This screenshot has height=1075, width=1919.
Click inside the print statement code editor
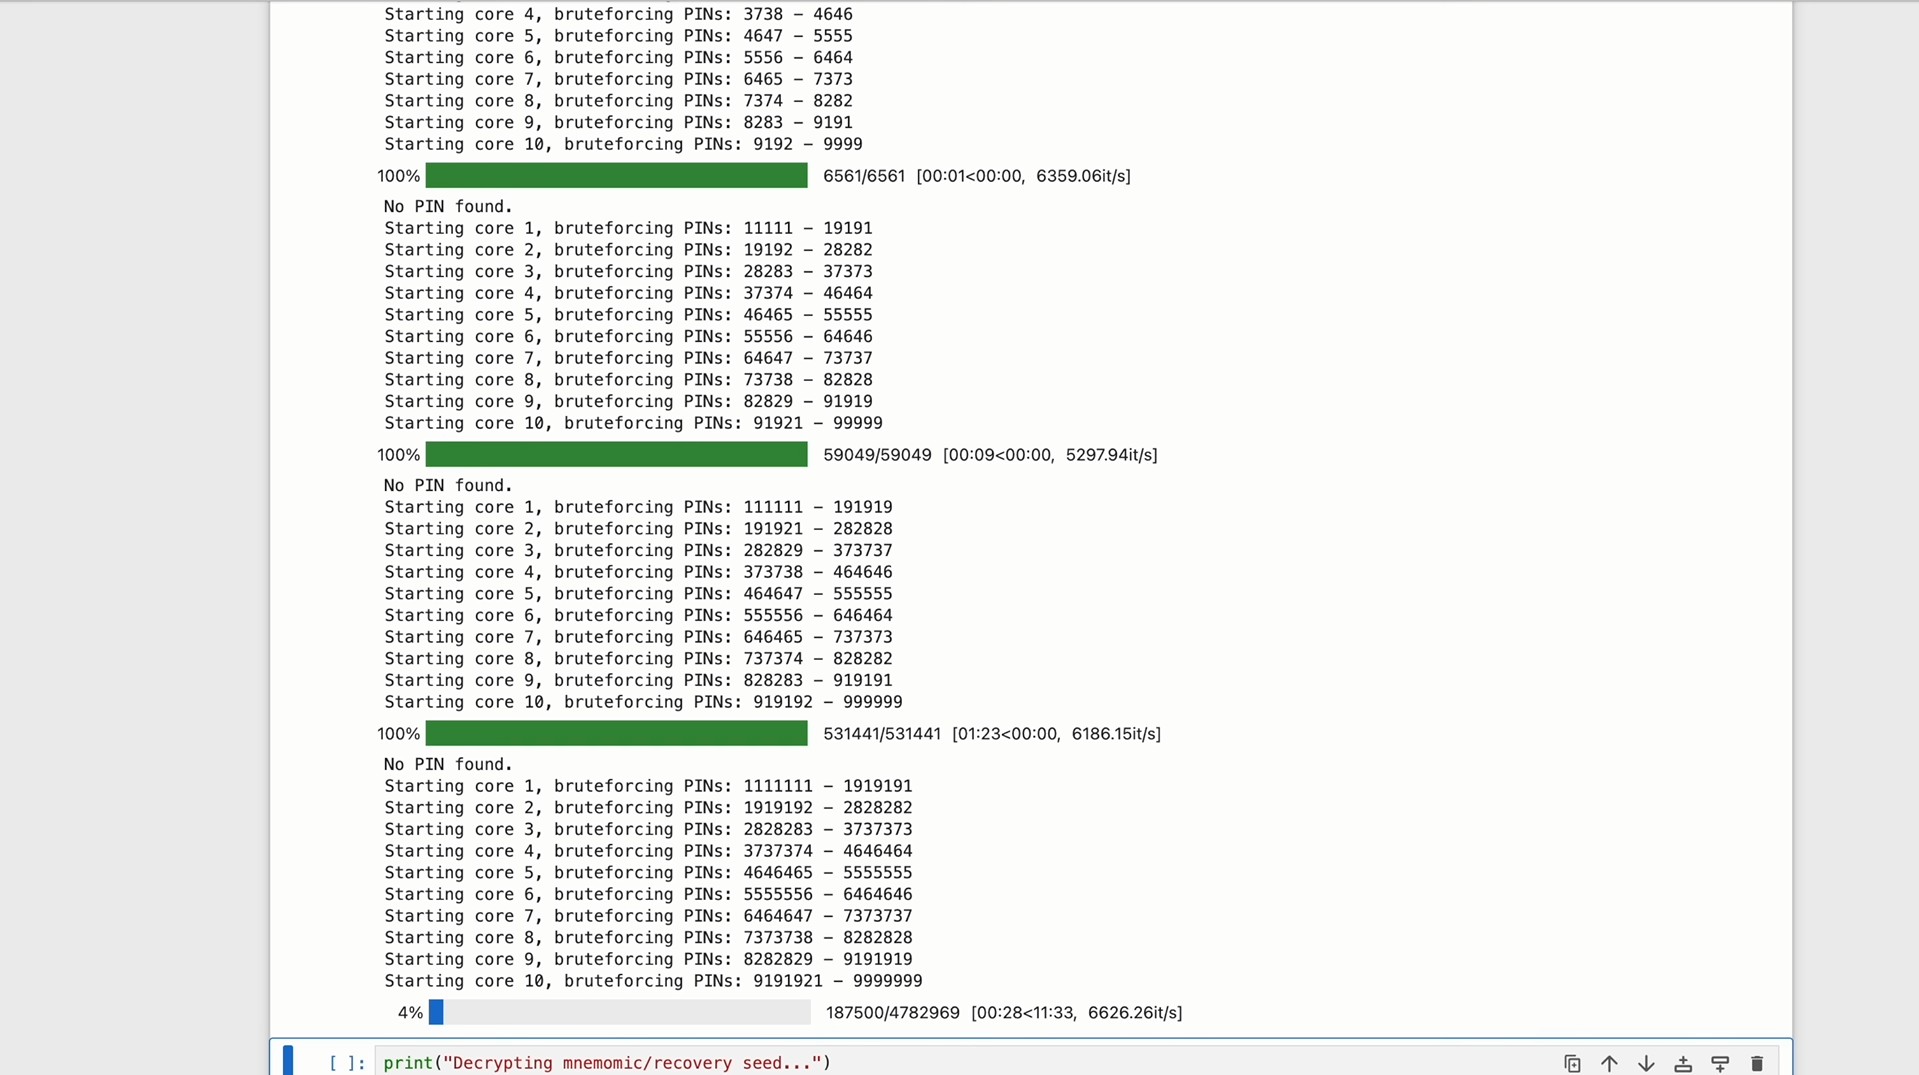[x=1100, y=1062]
